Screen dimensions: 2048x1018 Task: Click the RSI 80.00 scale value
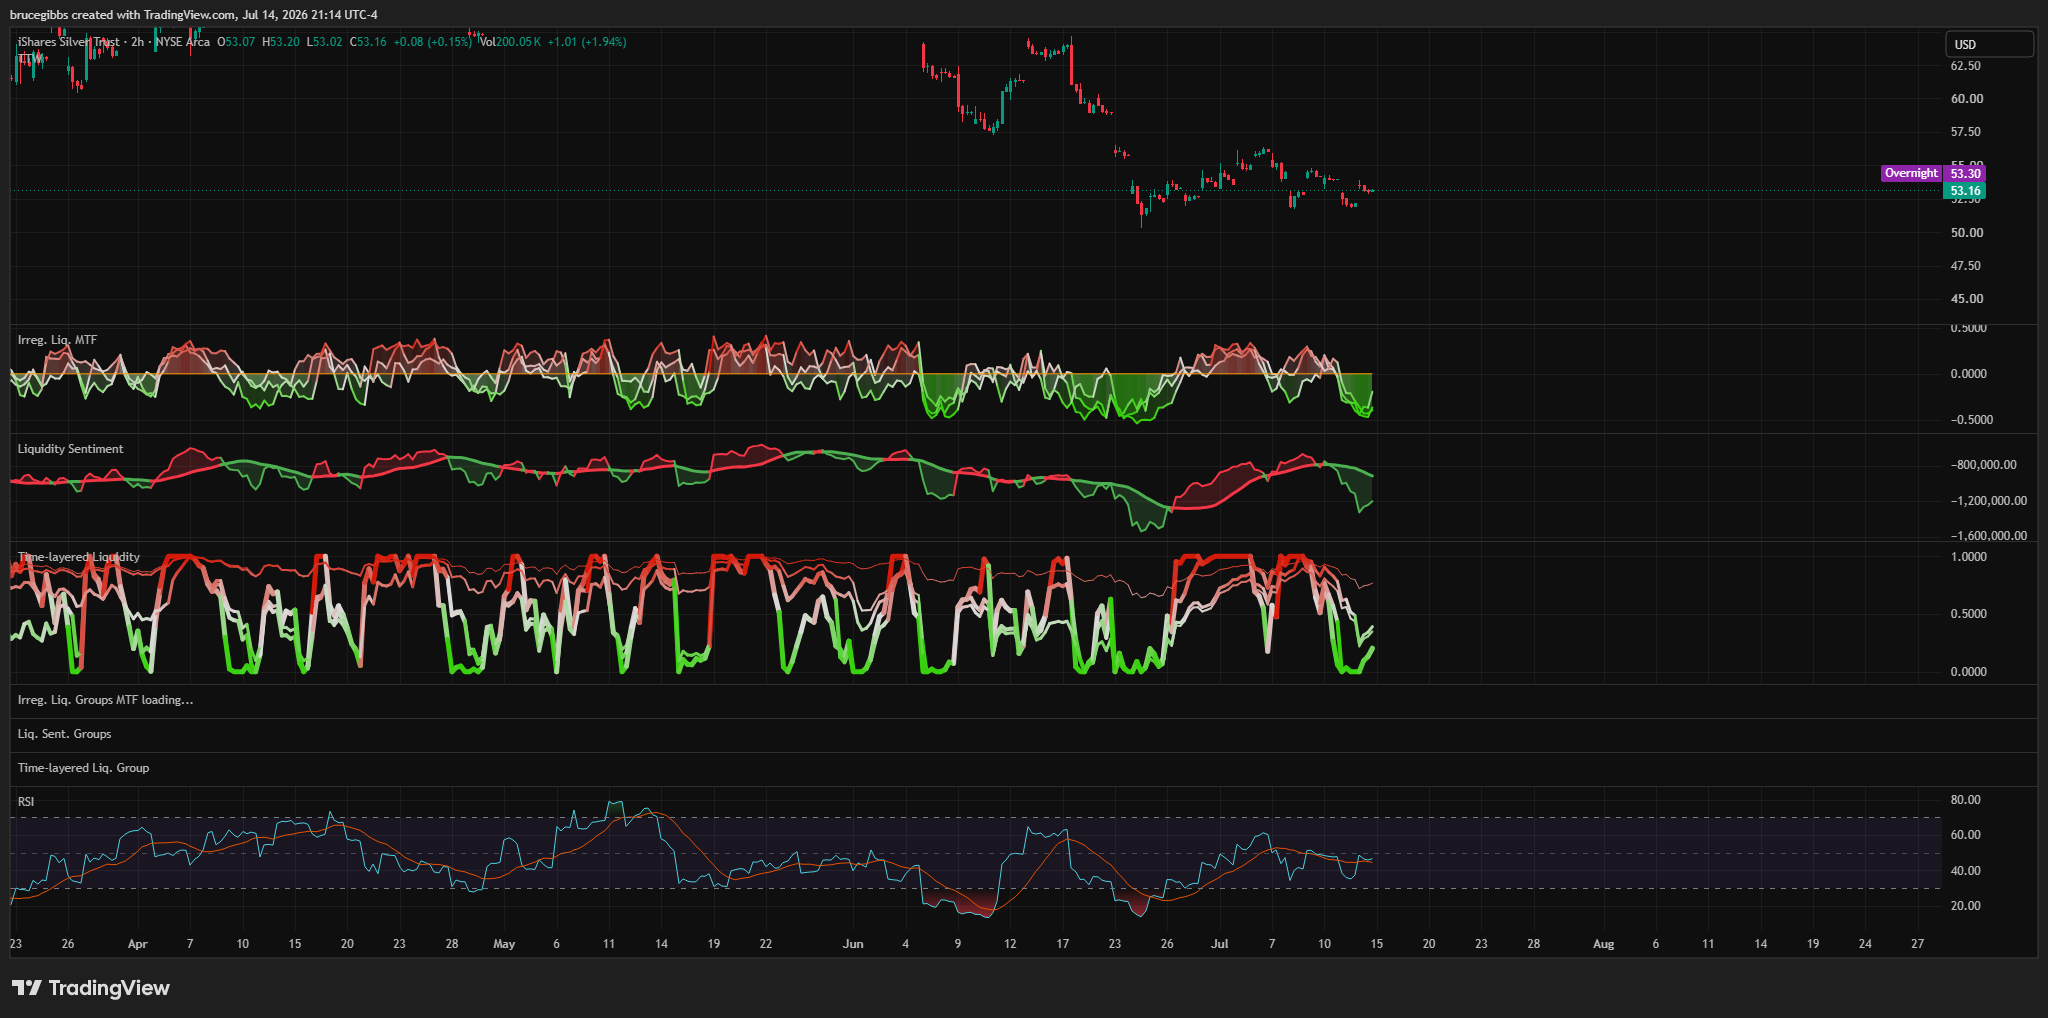coord(1966,800)
